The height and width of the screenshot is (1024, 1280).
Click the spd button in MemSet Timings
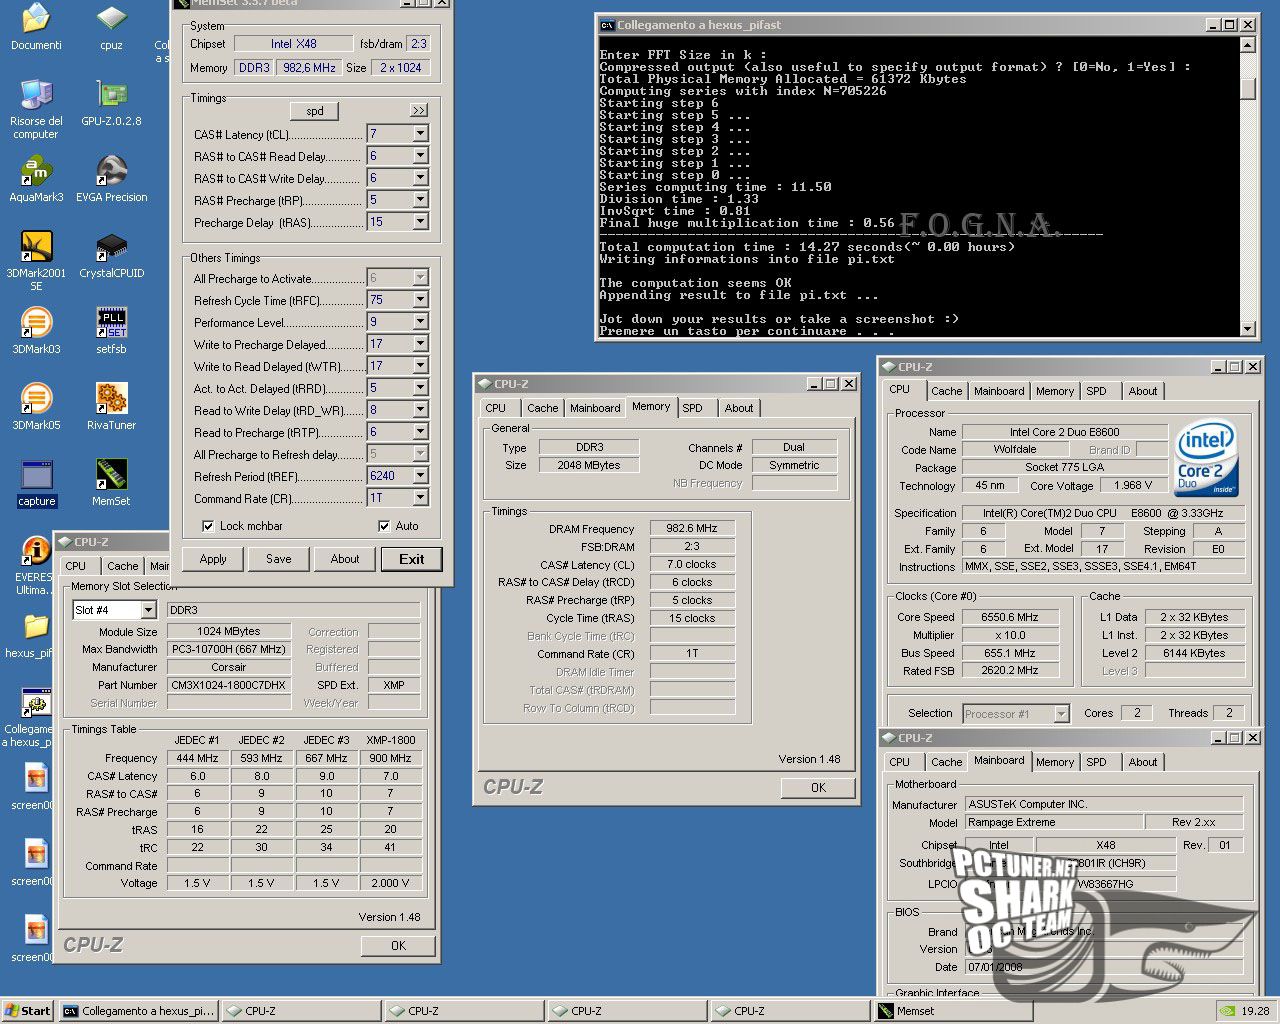pyautogui.click(x=315, y=111)
